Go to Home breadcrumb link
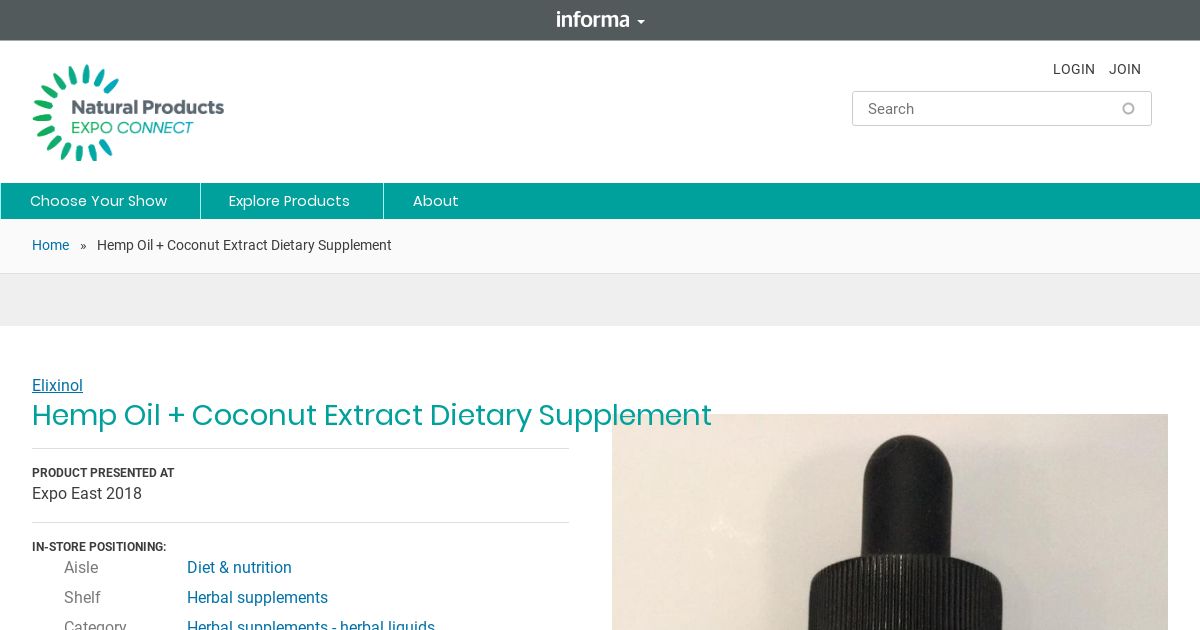Image resolution: width=1200 pixels, height=630 pixels. pyautogui.click(x=50, y=245)
